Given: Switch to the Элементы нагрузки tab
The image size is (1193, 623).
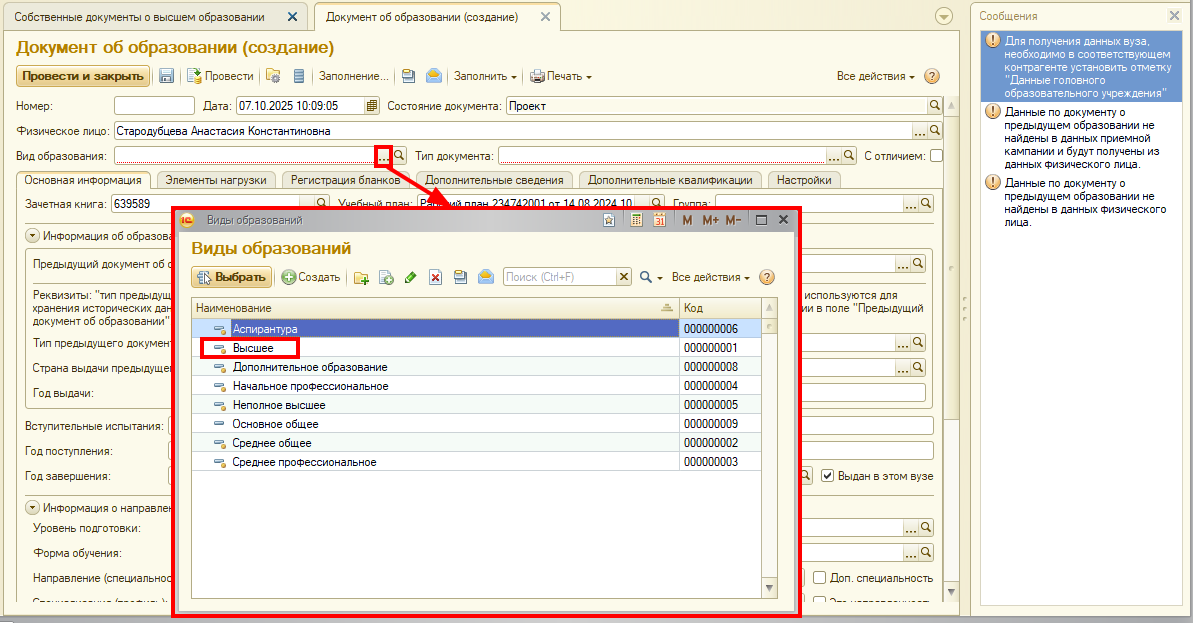Looking at the screenshot, I should click(216, 180).
